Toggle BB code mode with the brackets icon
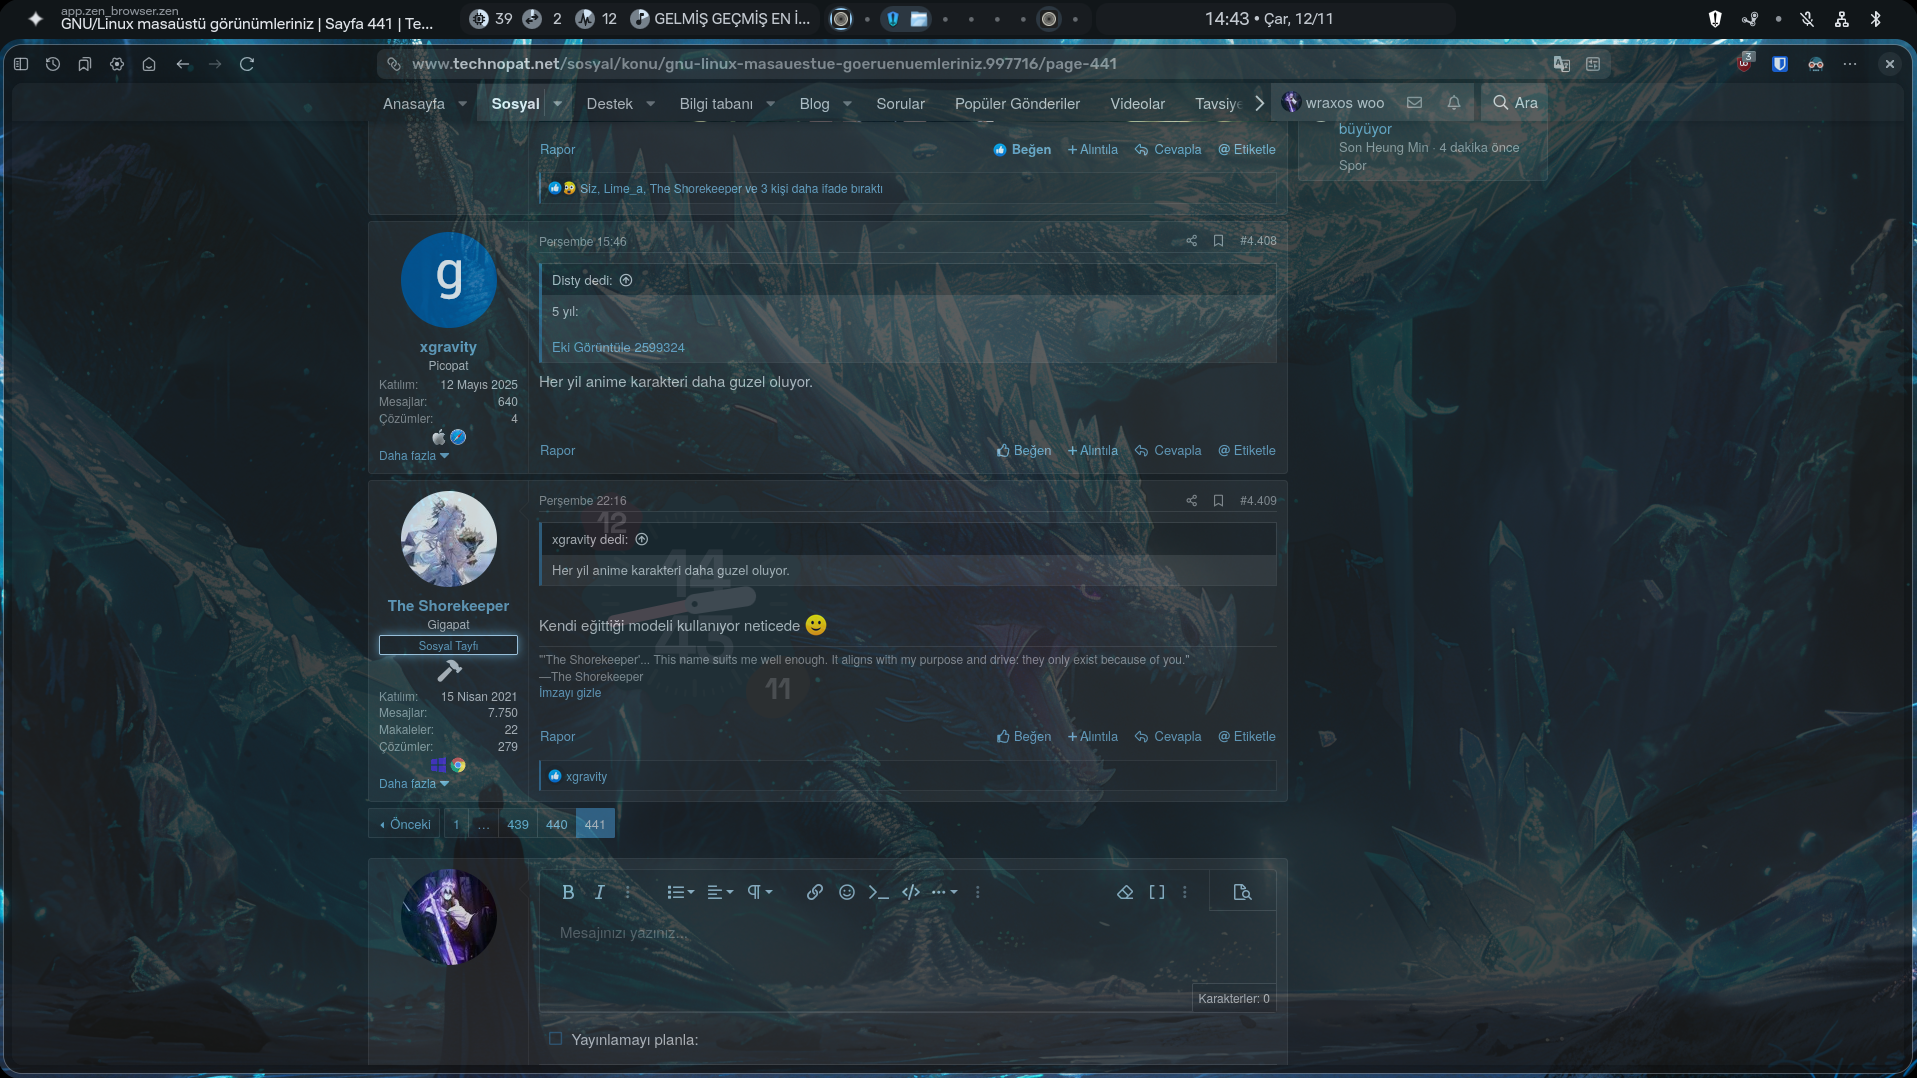 1157,892
